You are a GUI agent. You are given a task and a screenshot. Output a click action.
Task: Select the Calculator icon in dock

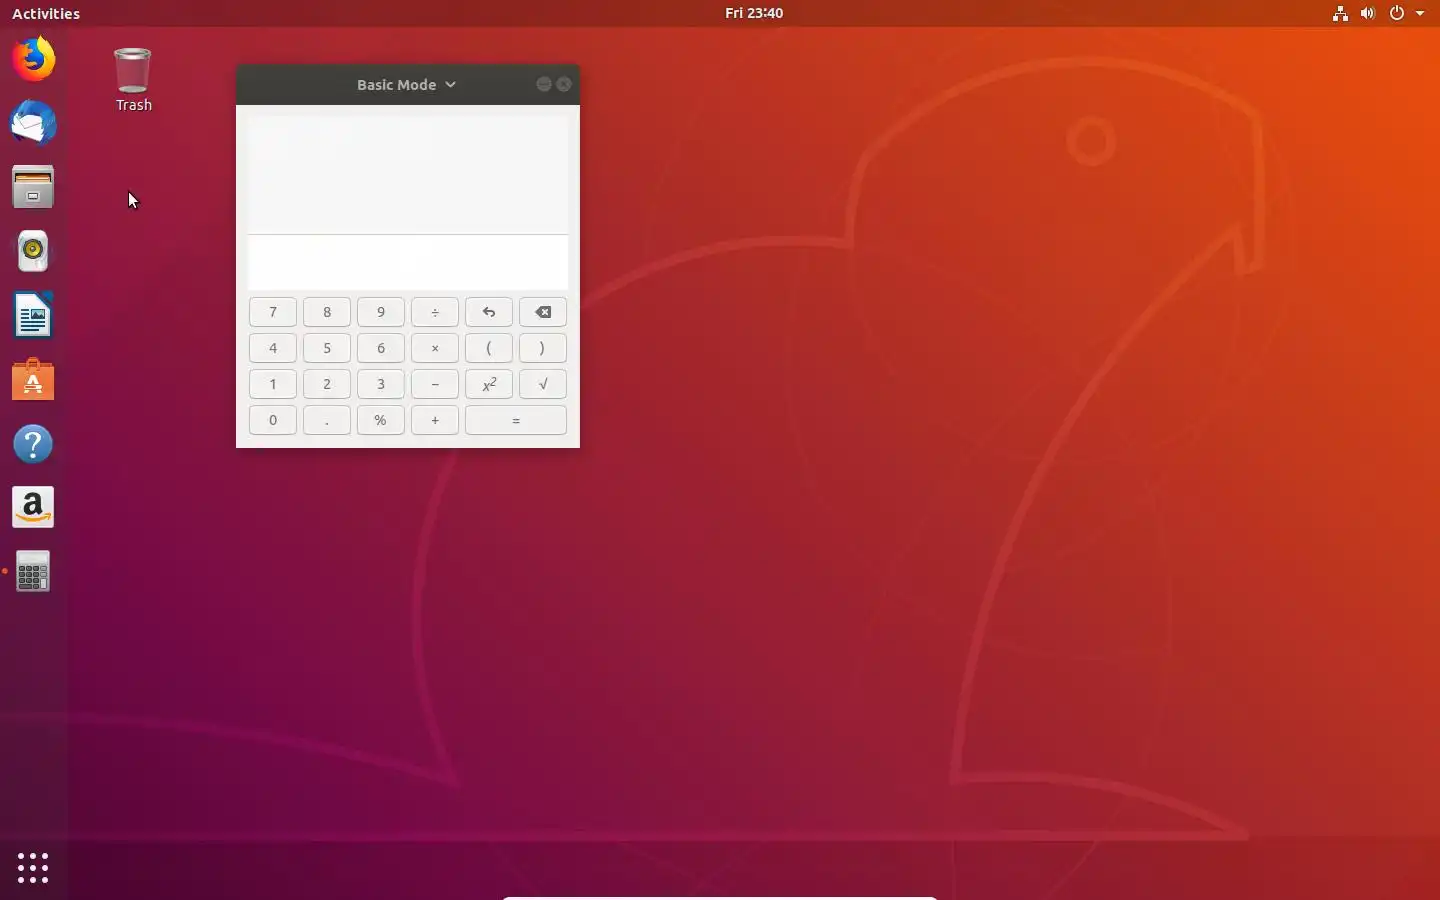[33, 572]
